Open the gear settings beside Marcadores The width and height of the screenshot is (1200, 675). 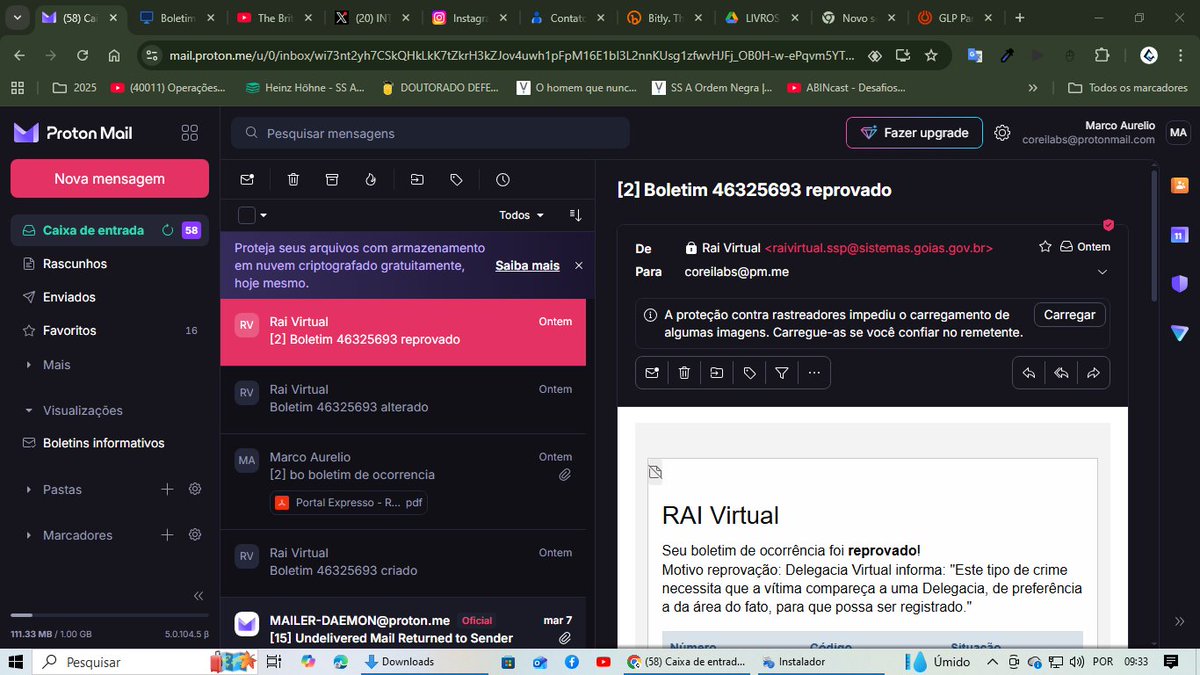[195, 535]
